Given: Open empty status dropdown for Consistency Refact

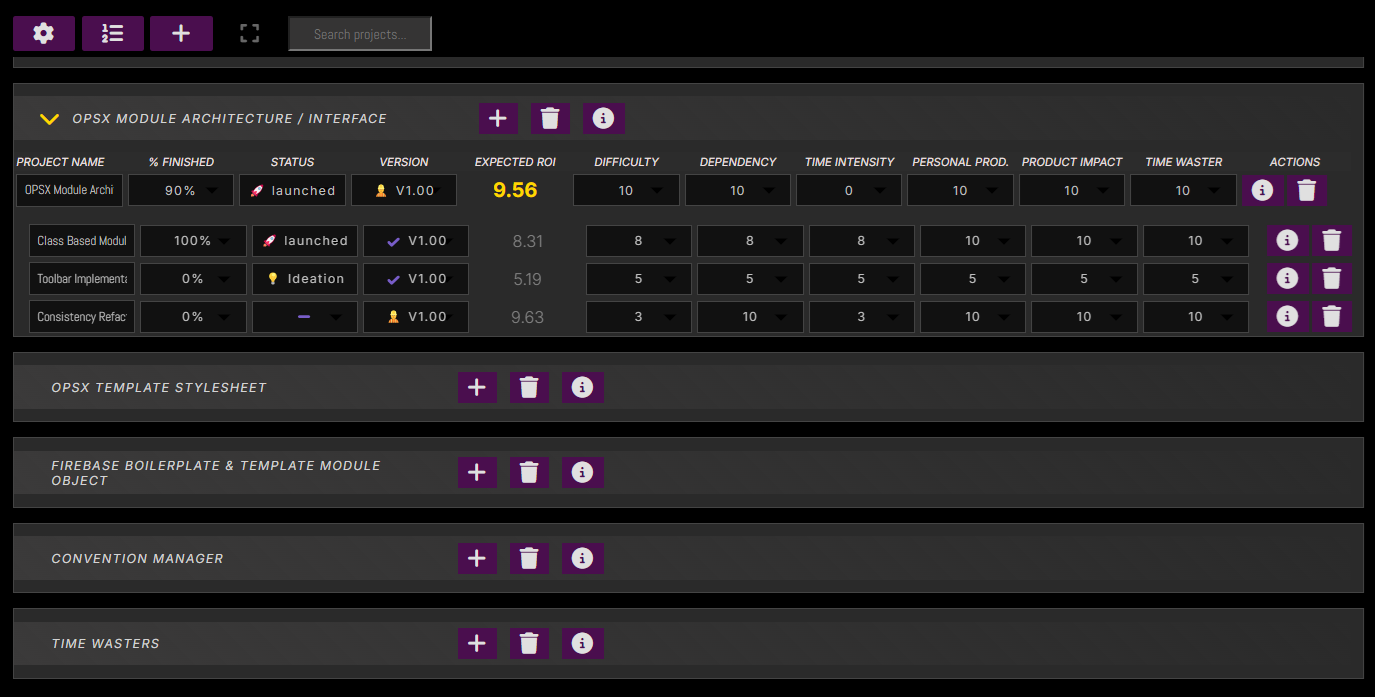Looking at the screenshot, I should pyautogui.click(x=305, y=316).
